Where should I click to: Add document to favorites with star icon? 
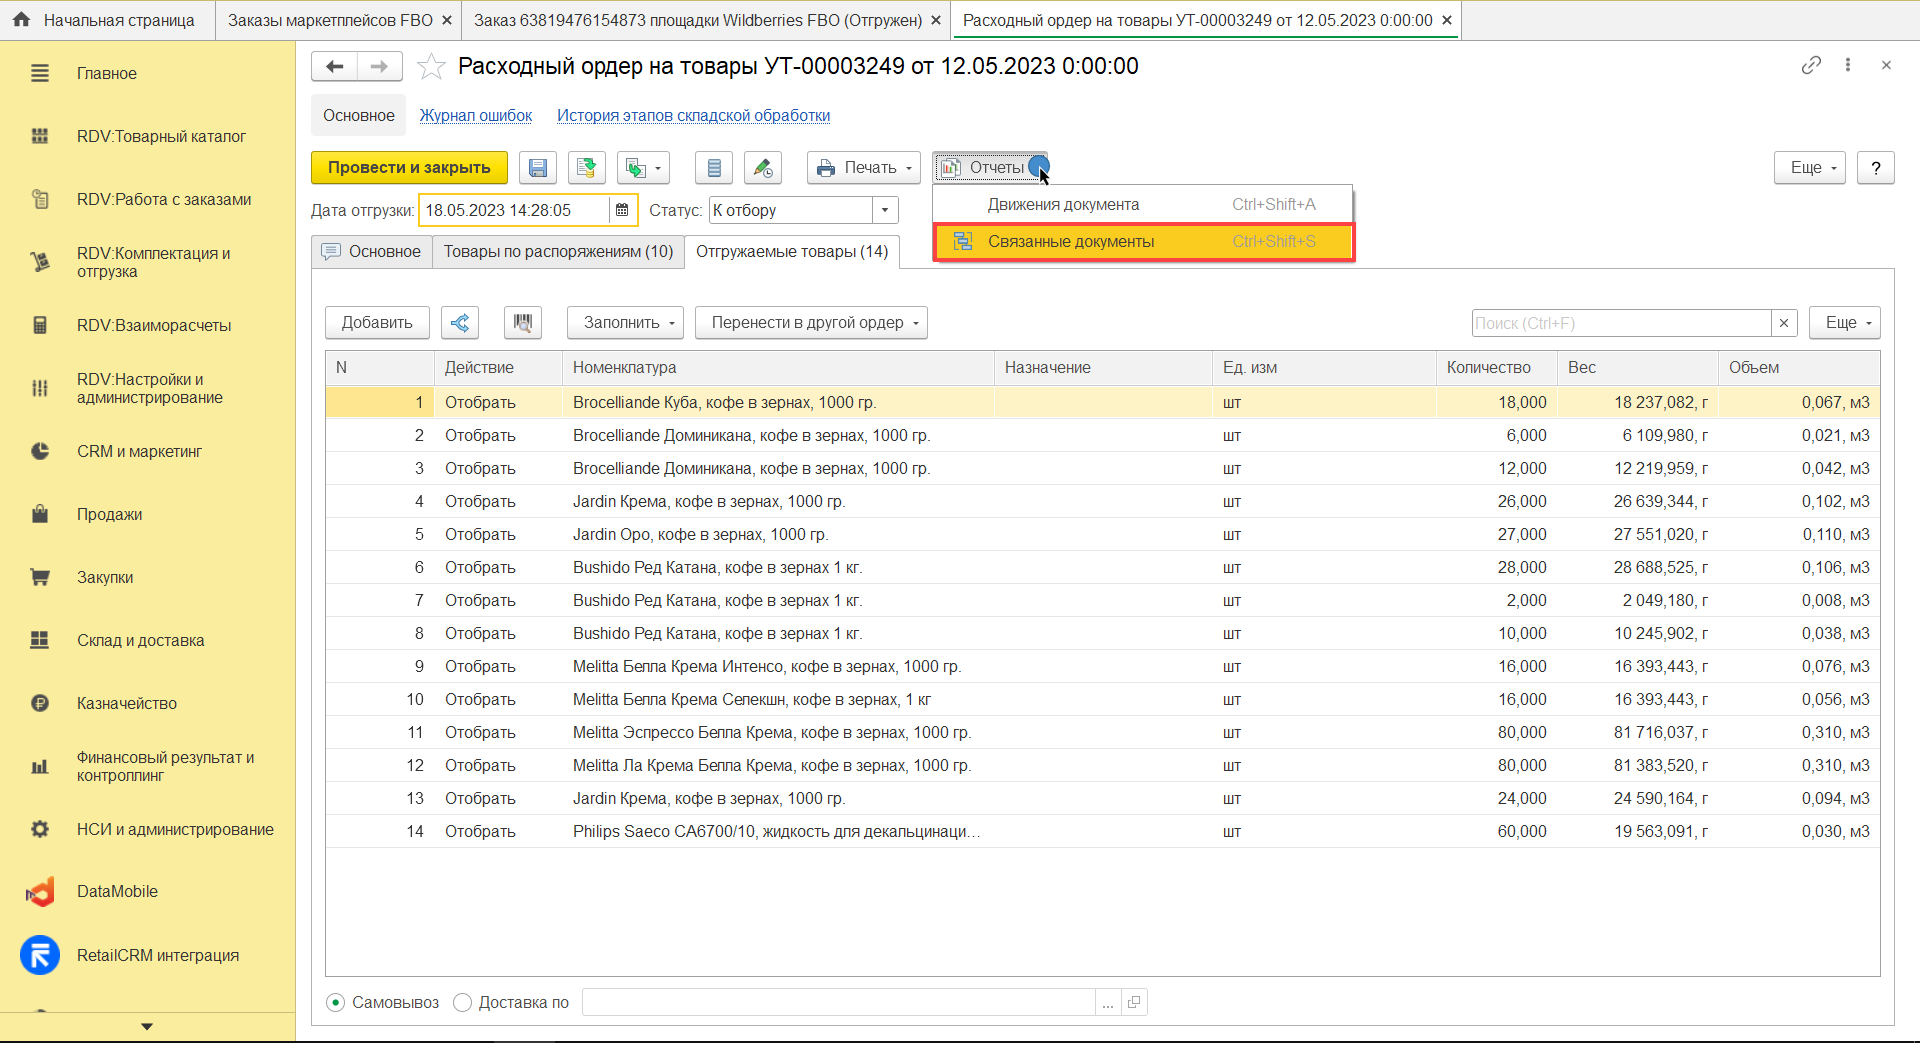(431, 67)
